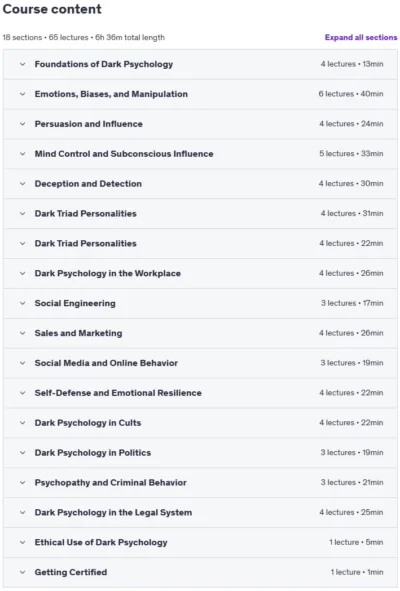This screenshot has width=400, height=591.
Task: Expand all sections via the purple link
Action: 361,37
